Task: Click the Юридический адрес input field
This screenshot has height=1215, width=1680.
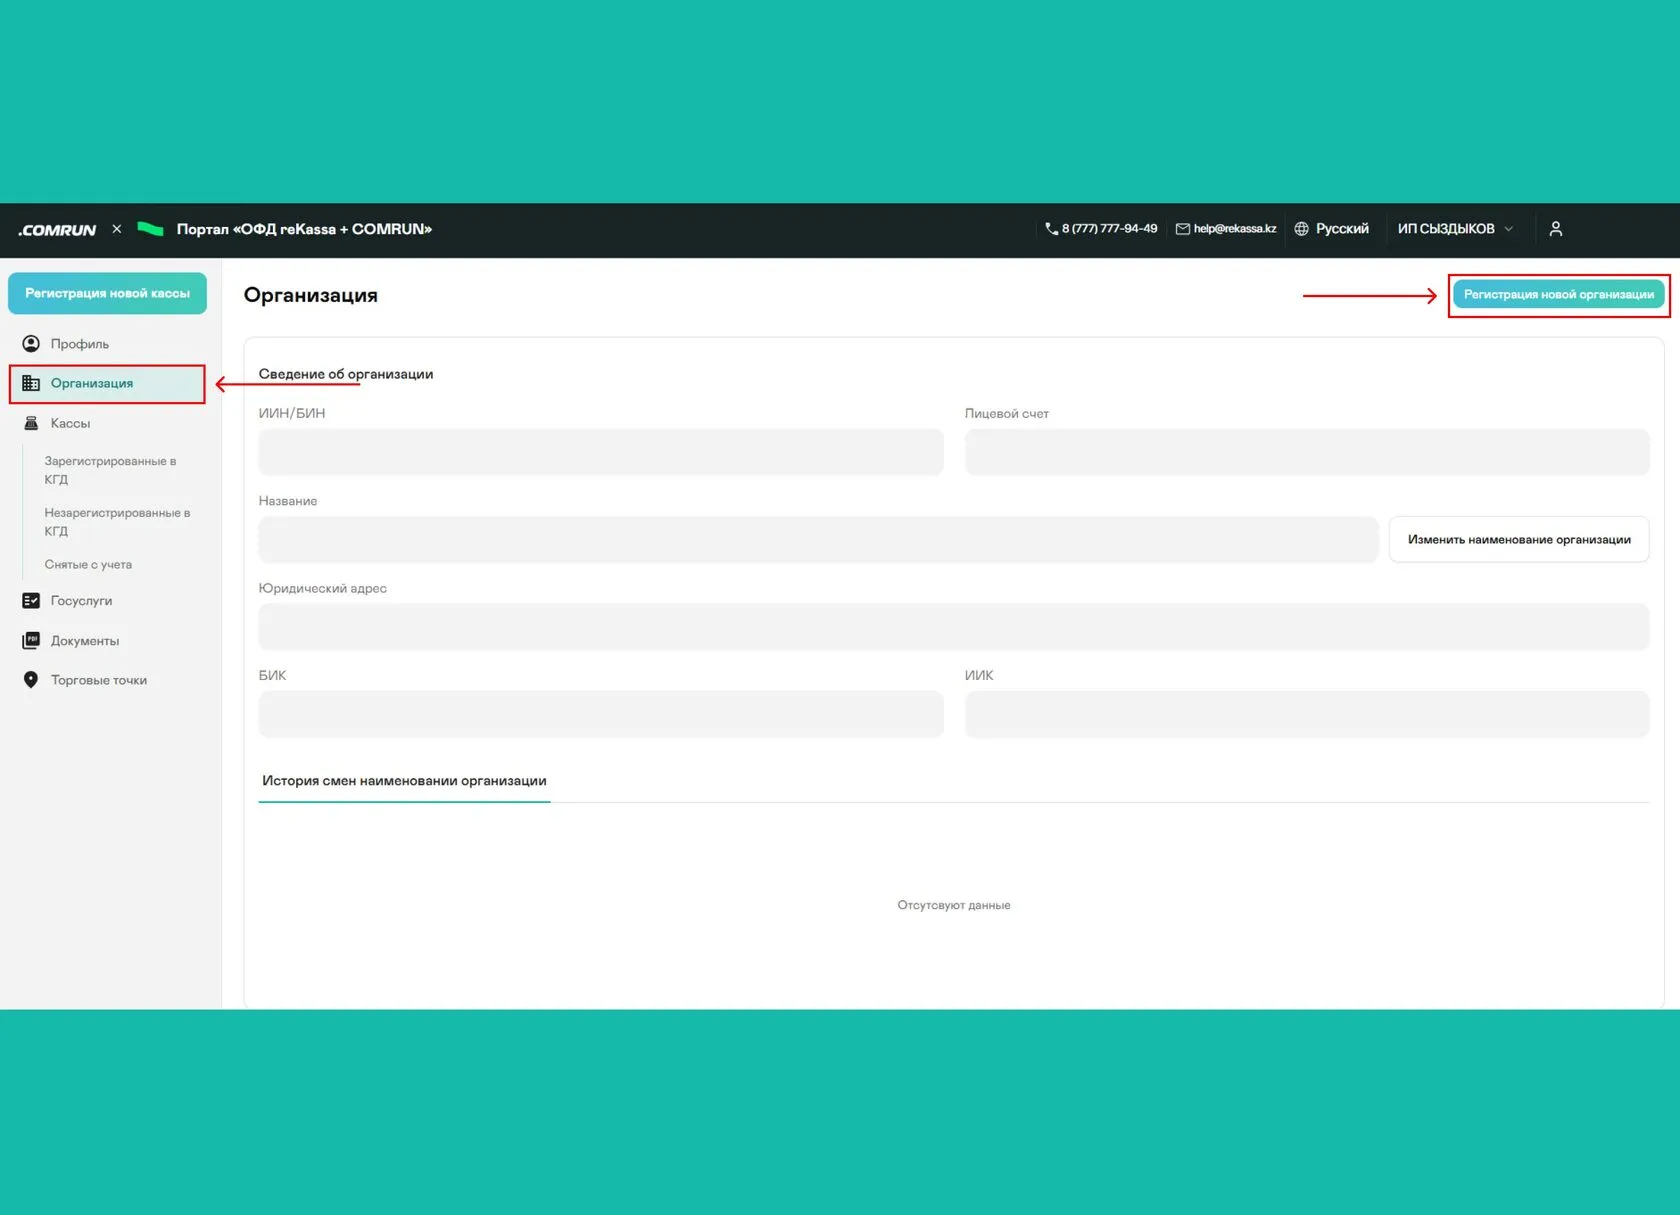Action: (954, 627)
